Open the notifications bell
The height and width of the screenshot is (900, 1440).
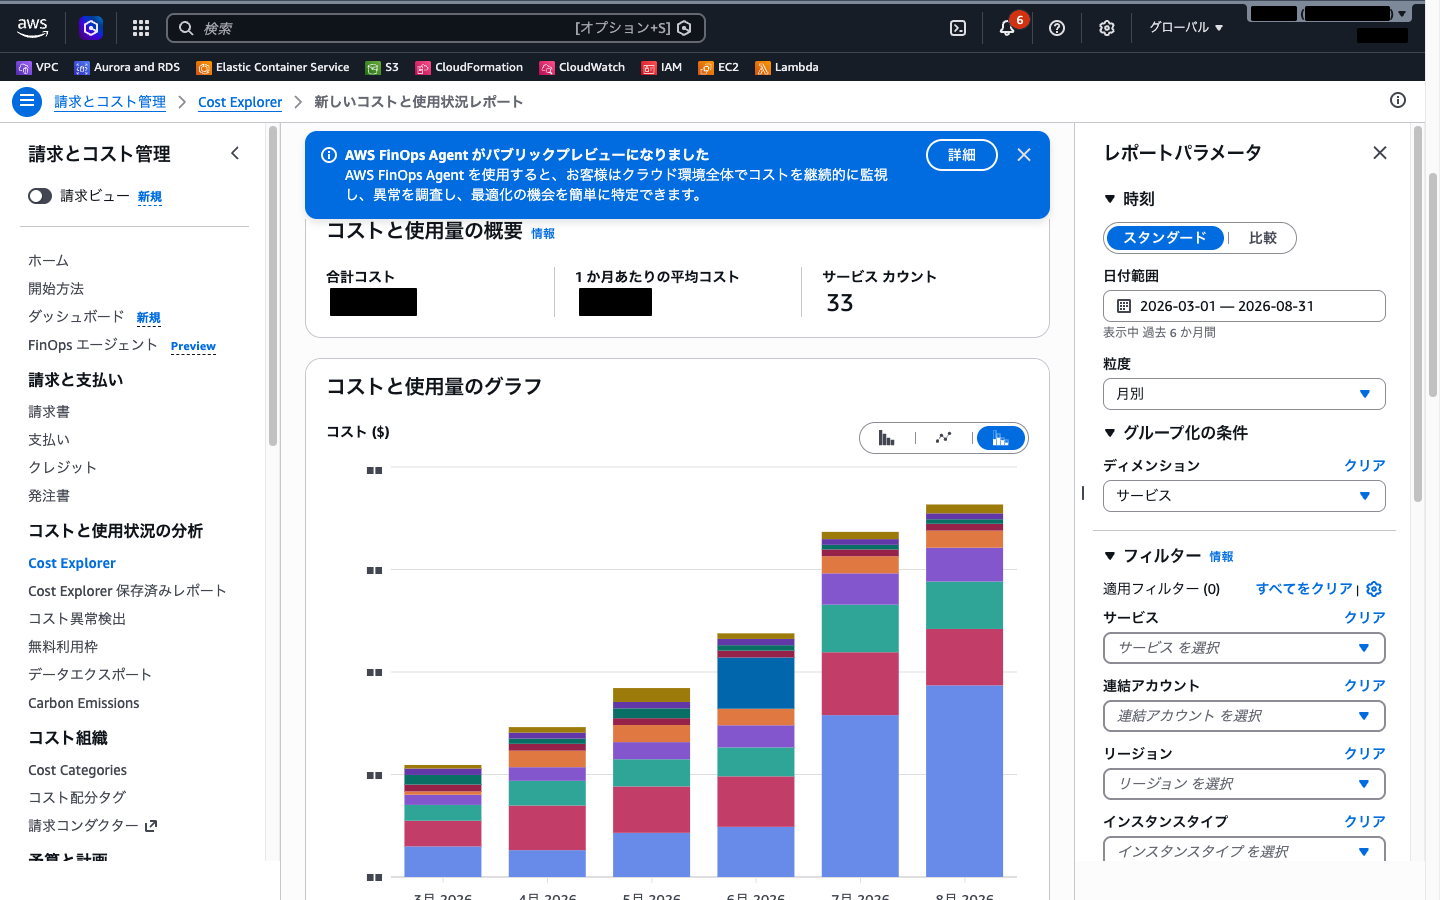pyautogui.click(x=1007, y=28)
